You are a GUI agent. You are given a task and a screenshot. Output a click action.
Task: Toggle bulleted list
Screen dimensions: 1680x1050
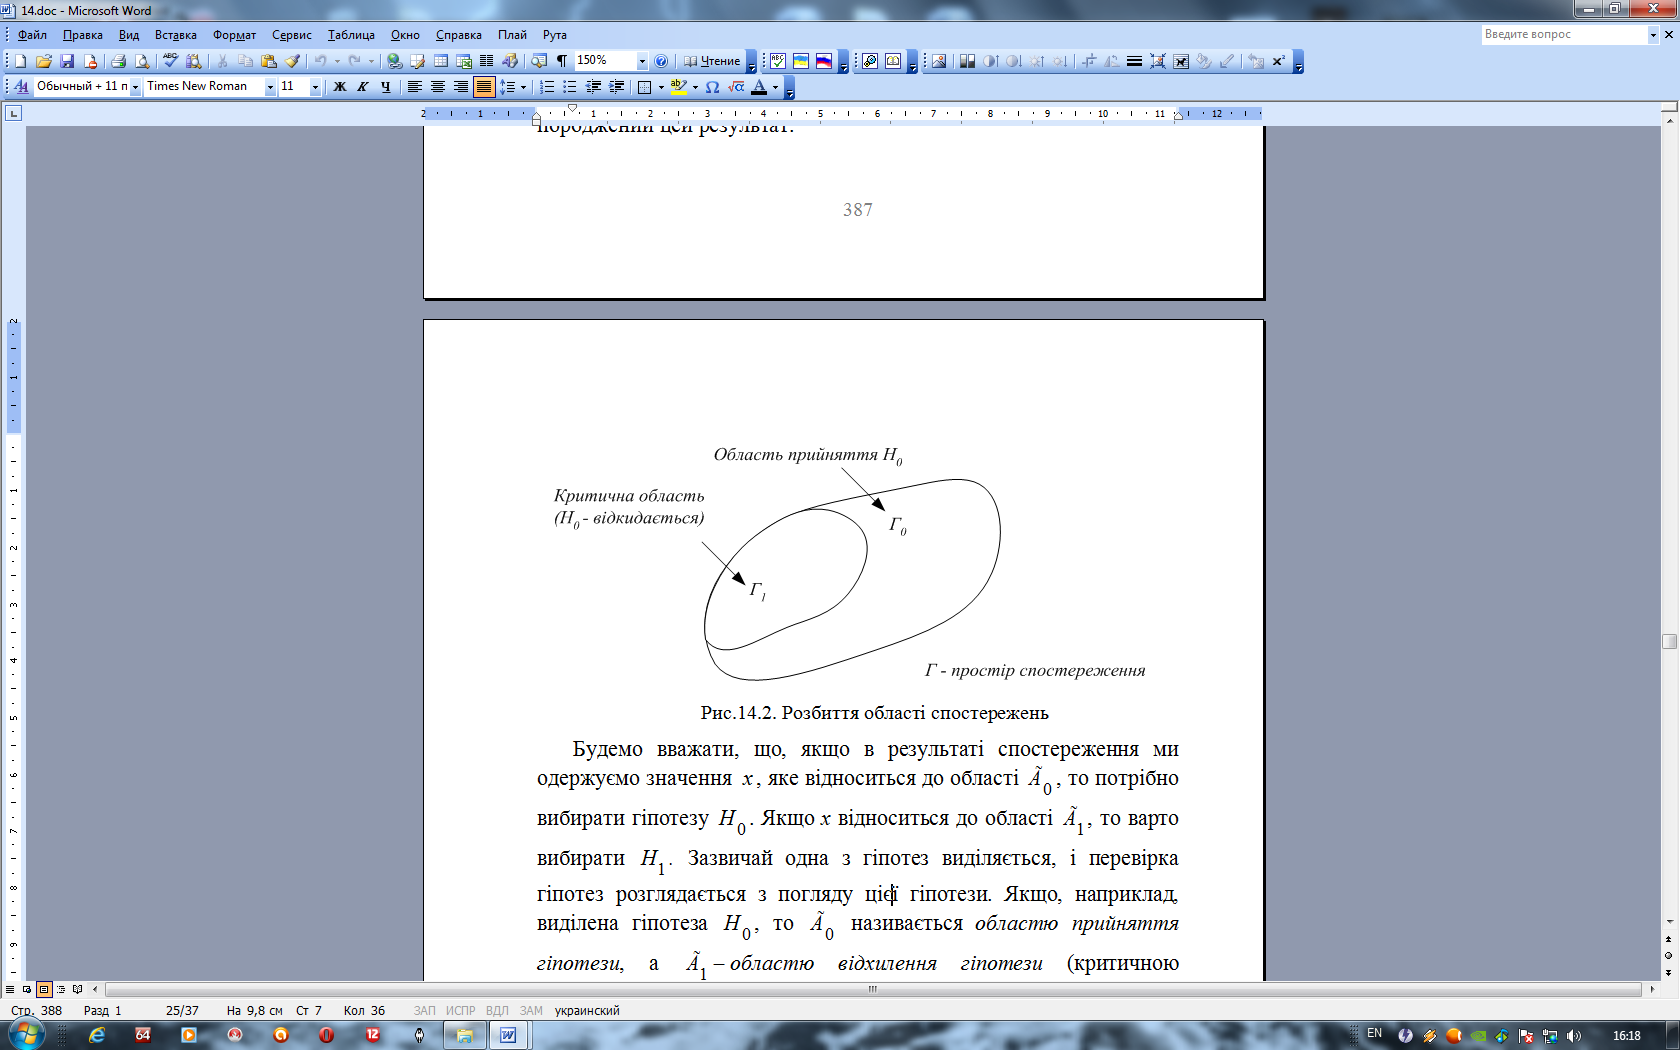point(570,87)
